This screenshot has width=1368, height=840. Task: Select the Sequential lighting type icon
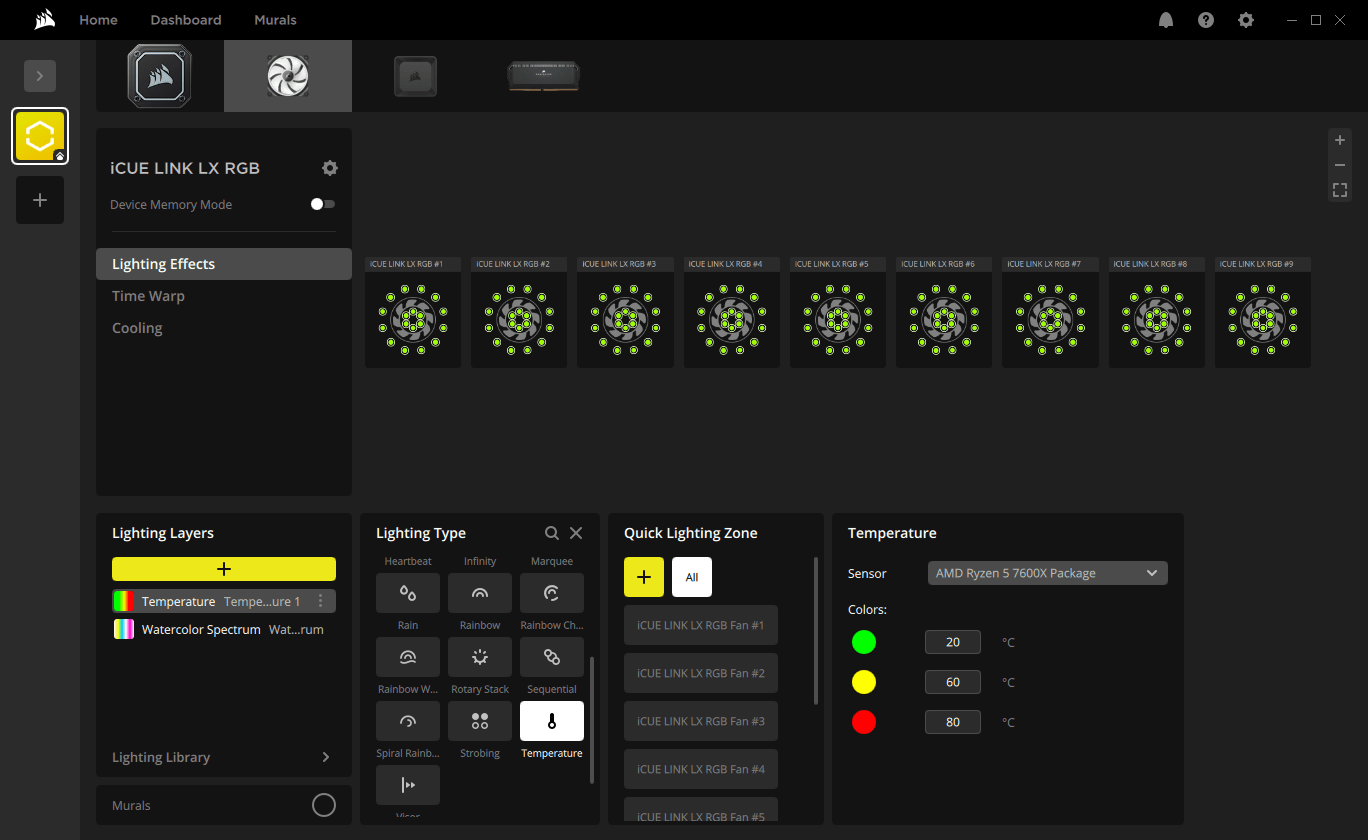[551, 657]
